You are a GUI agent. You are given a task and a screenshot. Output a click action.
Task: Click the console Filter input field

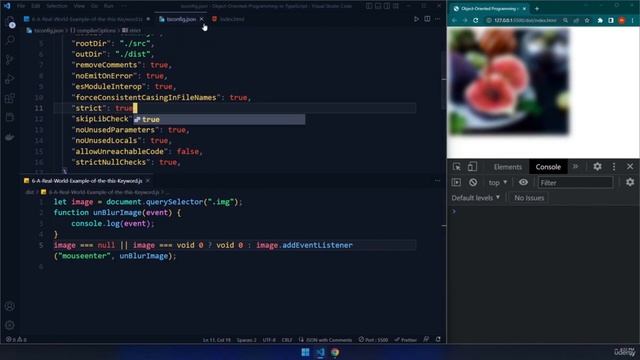point(575,182)
